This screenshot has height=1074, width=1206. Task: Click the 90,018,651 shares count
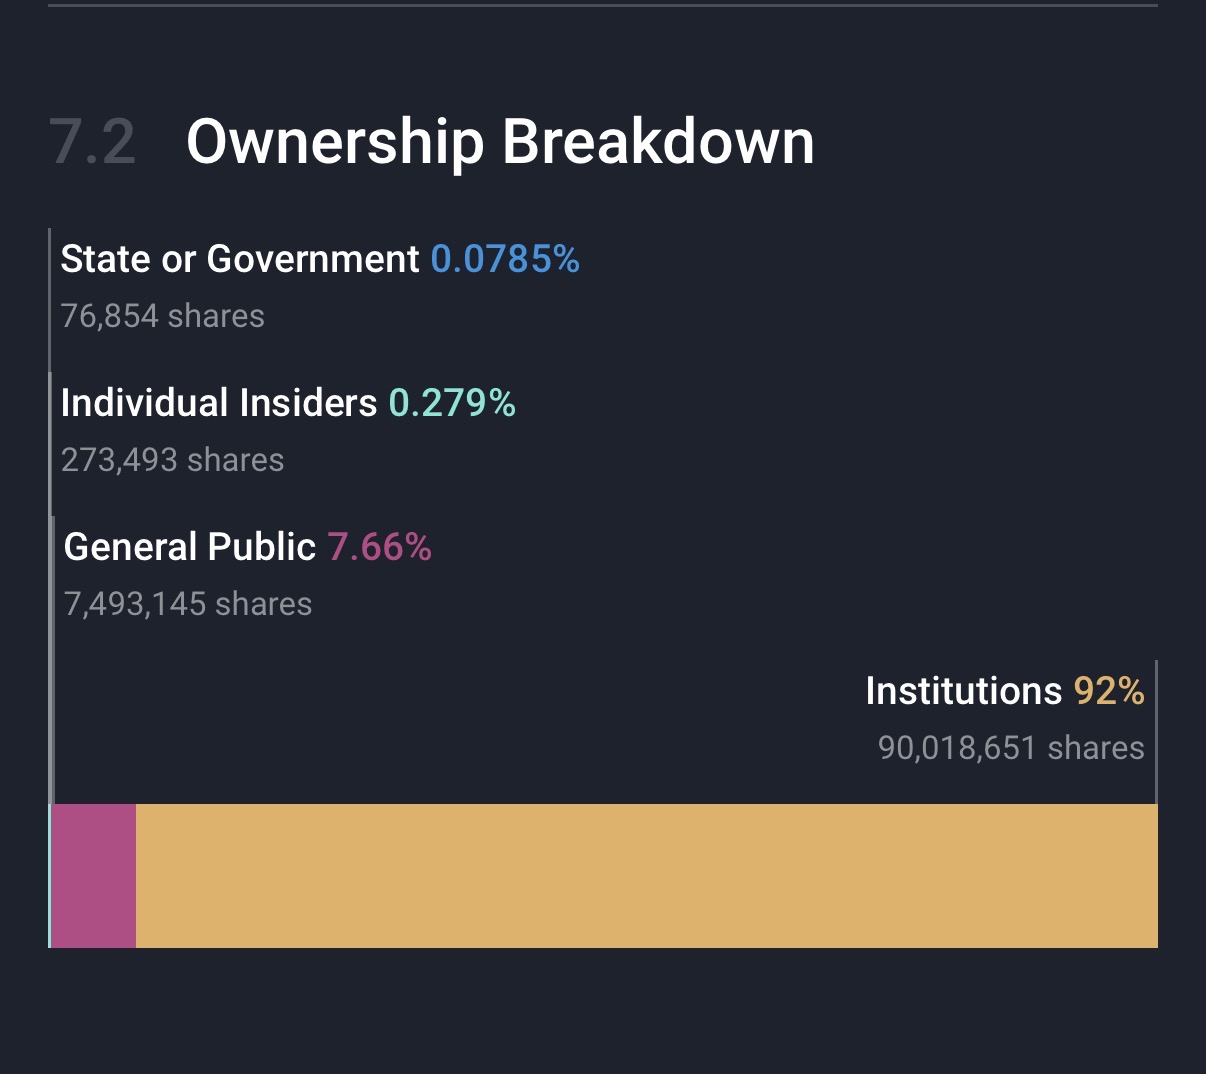pyautogui.click(x=1011, y=748)
